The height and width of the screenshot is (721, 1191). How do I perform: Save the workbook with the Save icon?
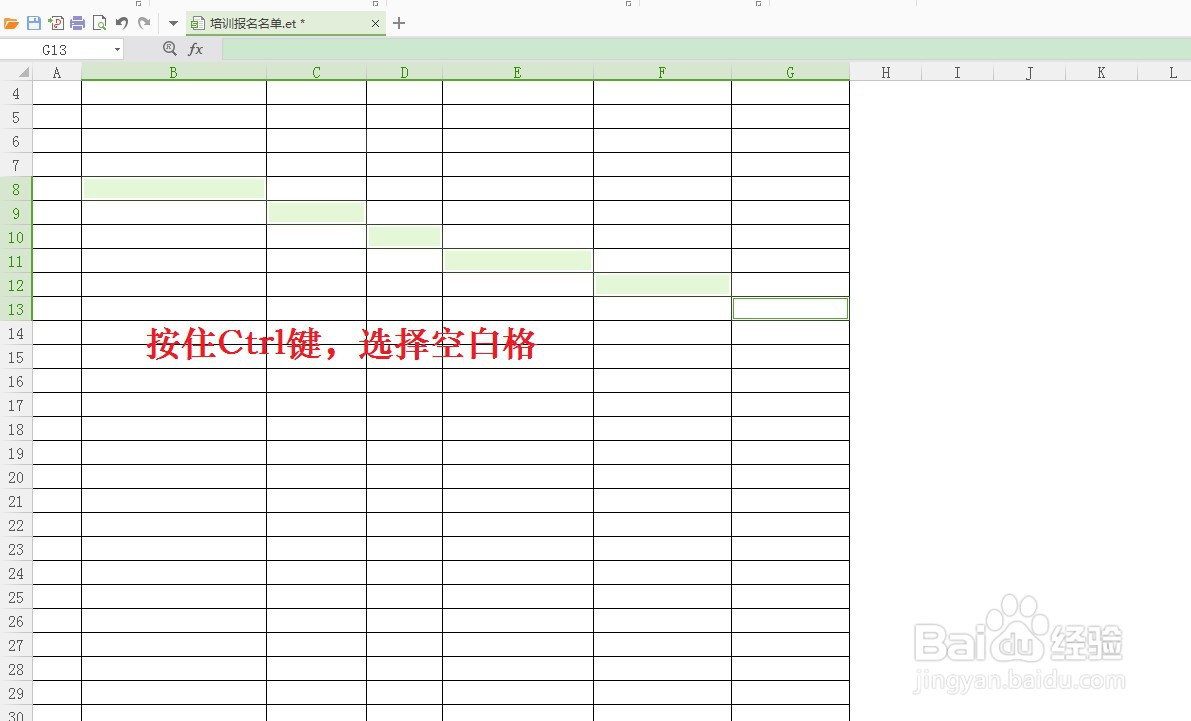[33, 22]
